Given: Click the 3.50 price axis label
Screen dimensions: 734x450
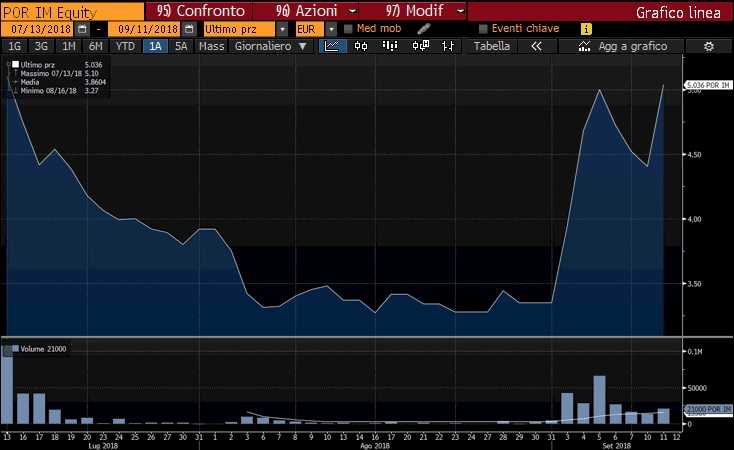Looking at the screenshot, I should 694,284.
